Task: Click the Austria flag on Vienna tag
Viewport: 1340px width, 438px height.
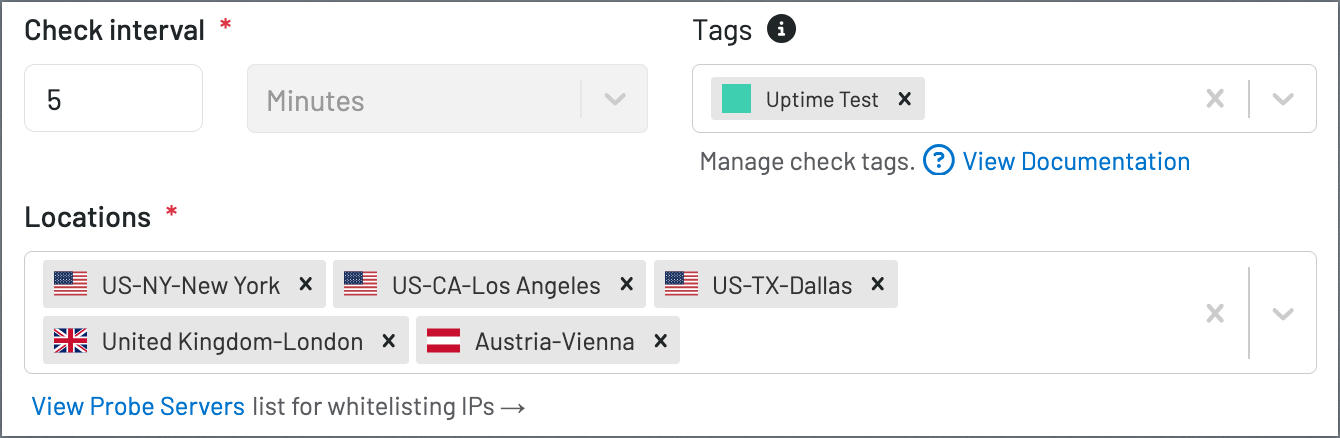Action: (x=444, y=341)
